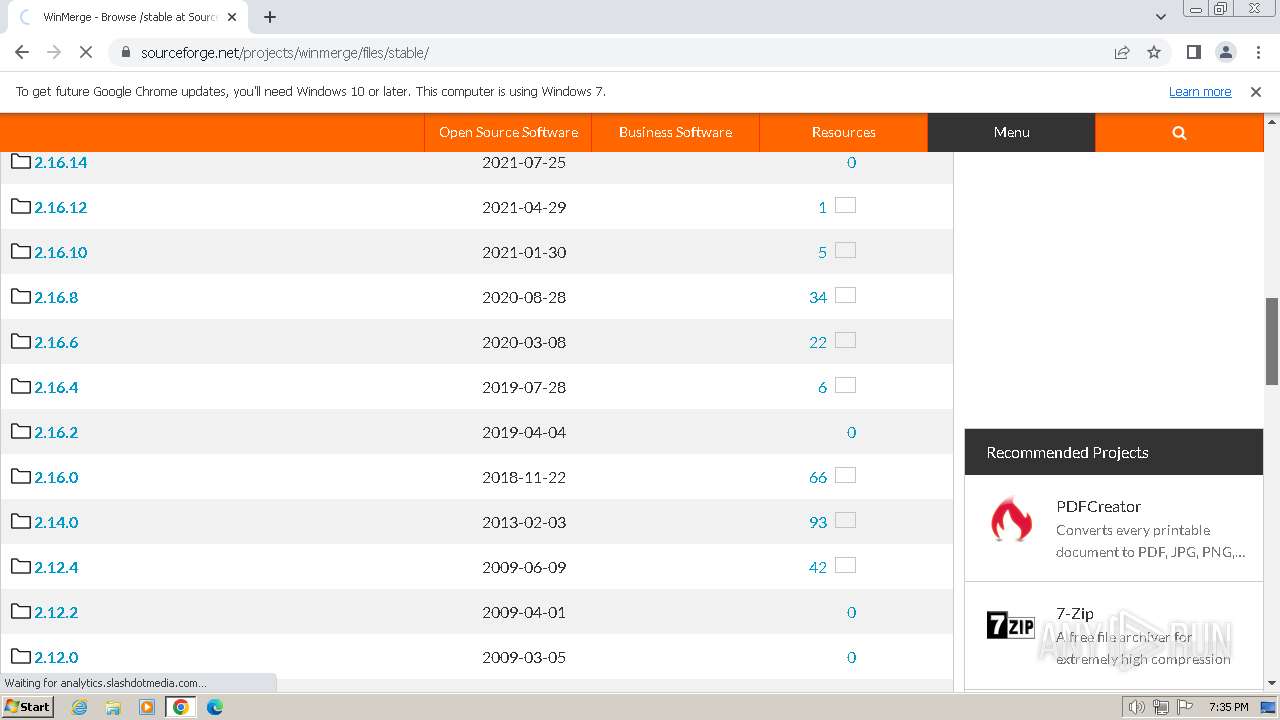
Task: Bookmark this page with the star icon
Action: pyautogui.click(x=1154, y=52)
